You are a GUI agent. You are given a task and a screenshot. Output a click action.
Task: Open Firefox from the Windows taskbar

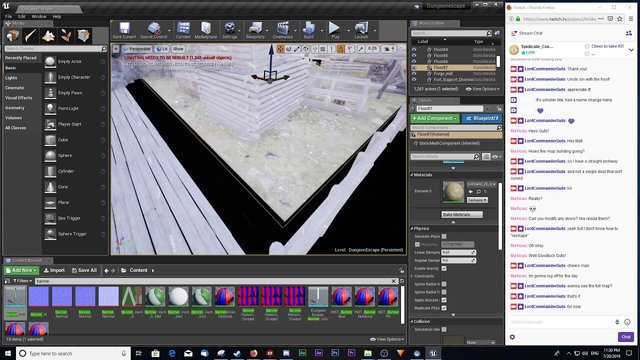point(253,353)
